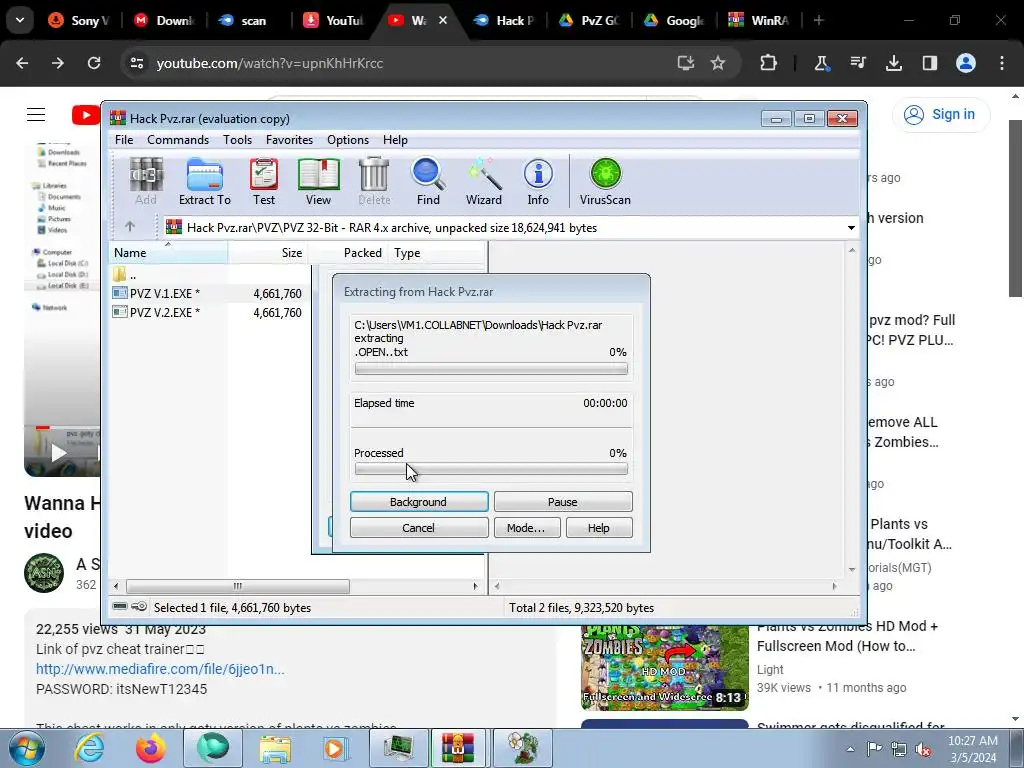Click the Windows Start button
The height and width of the screenshot is (768, 1024).
tap(26, 748)
